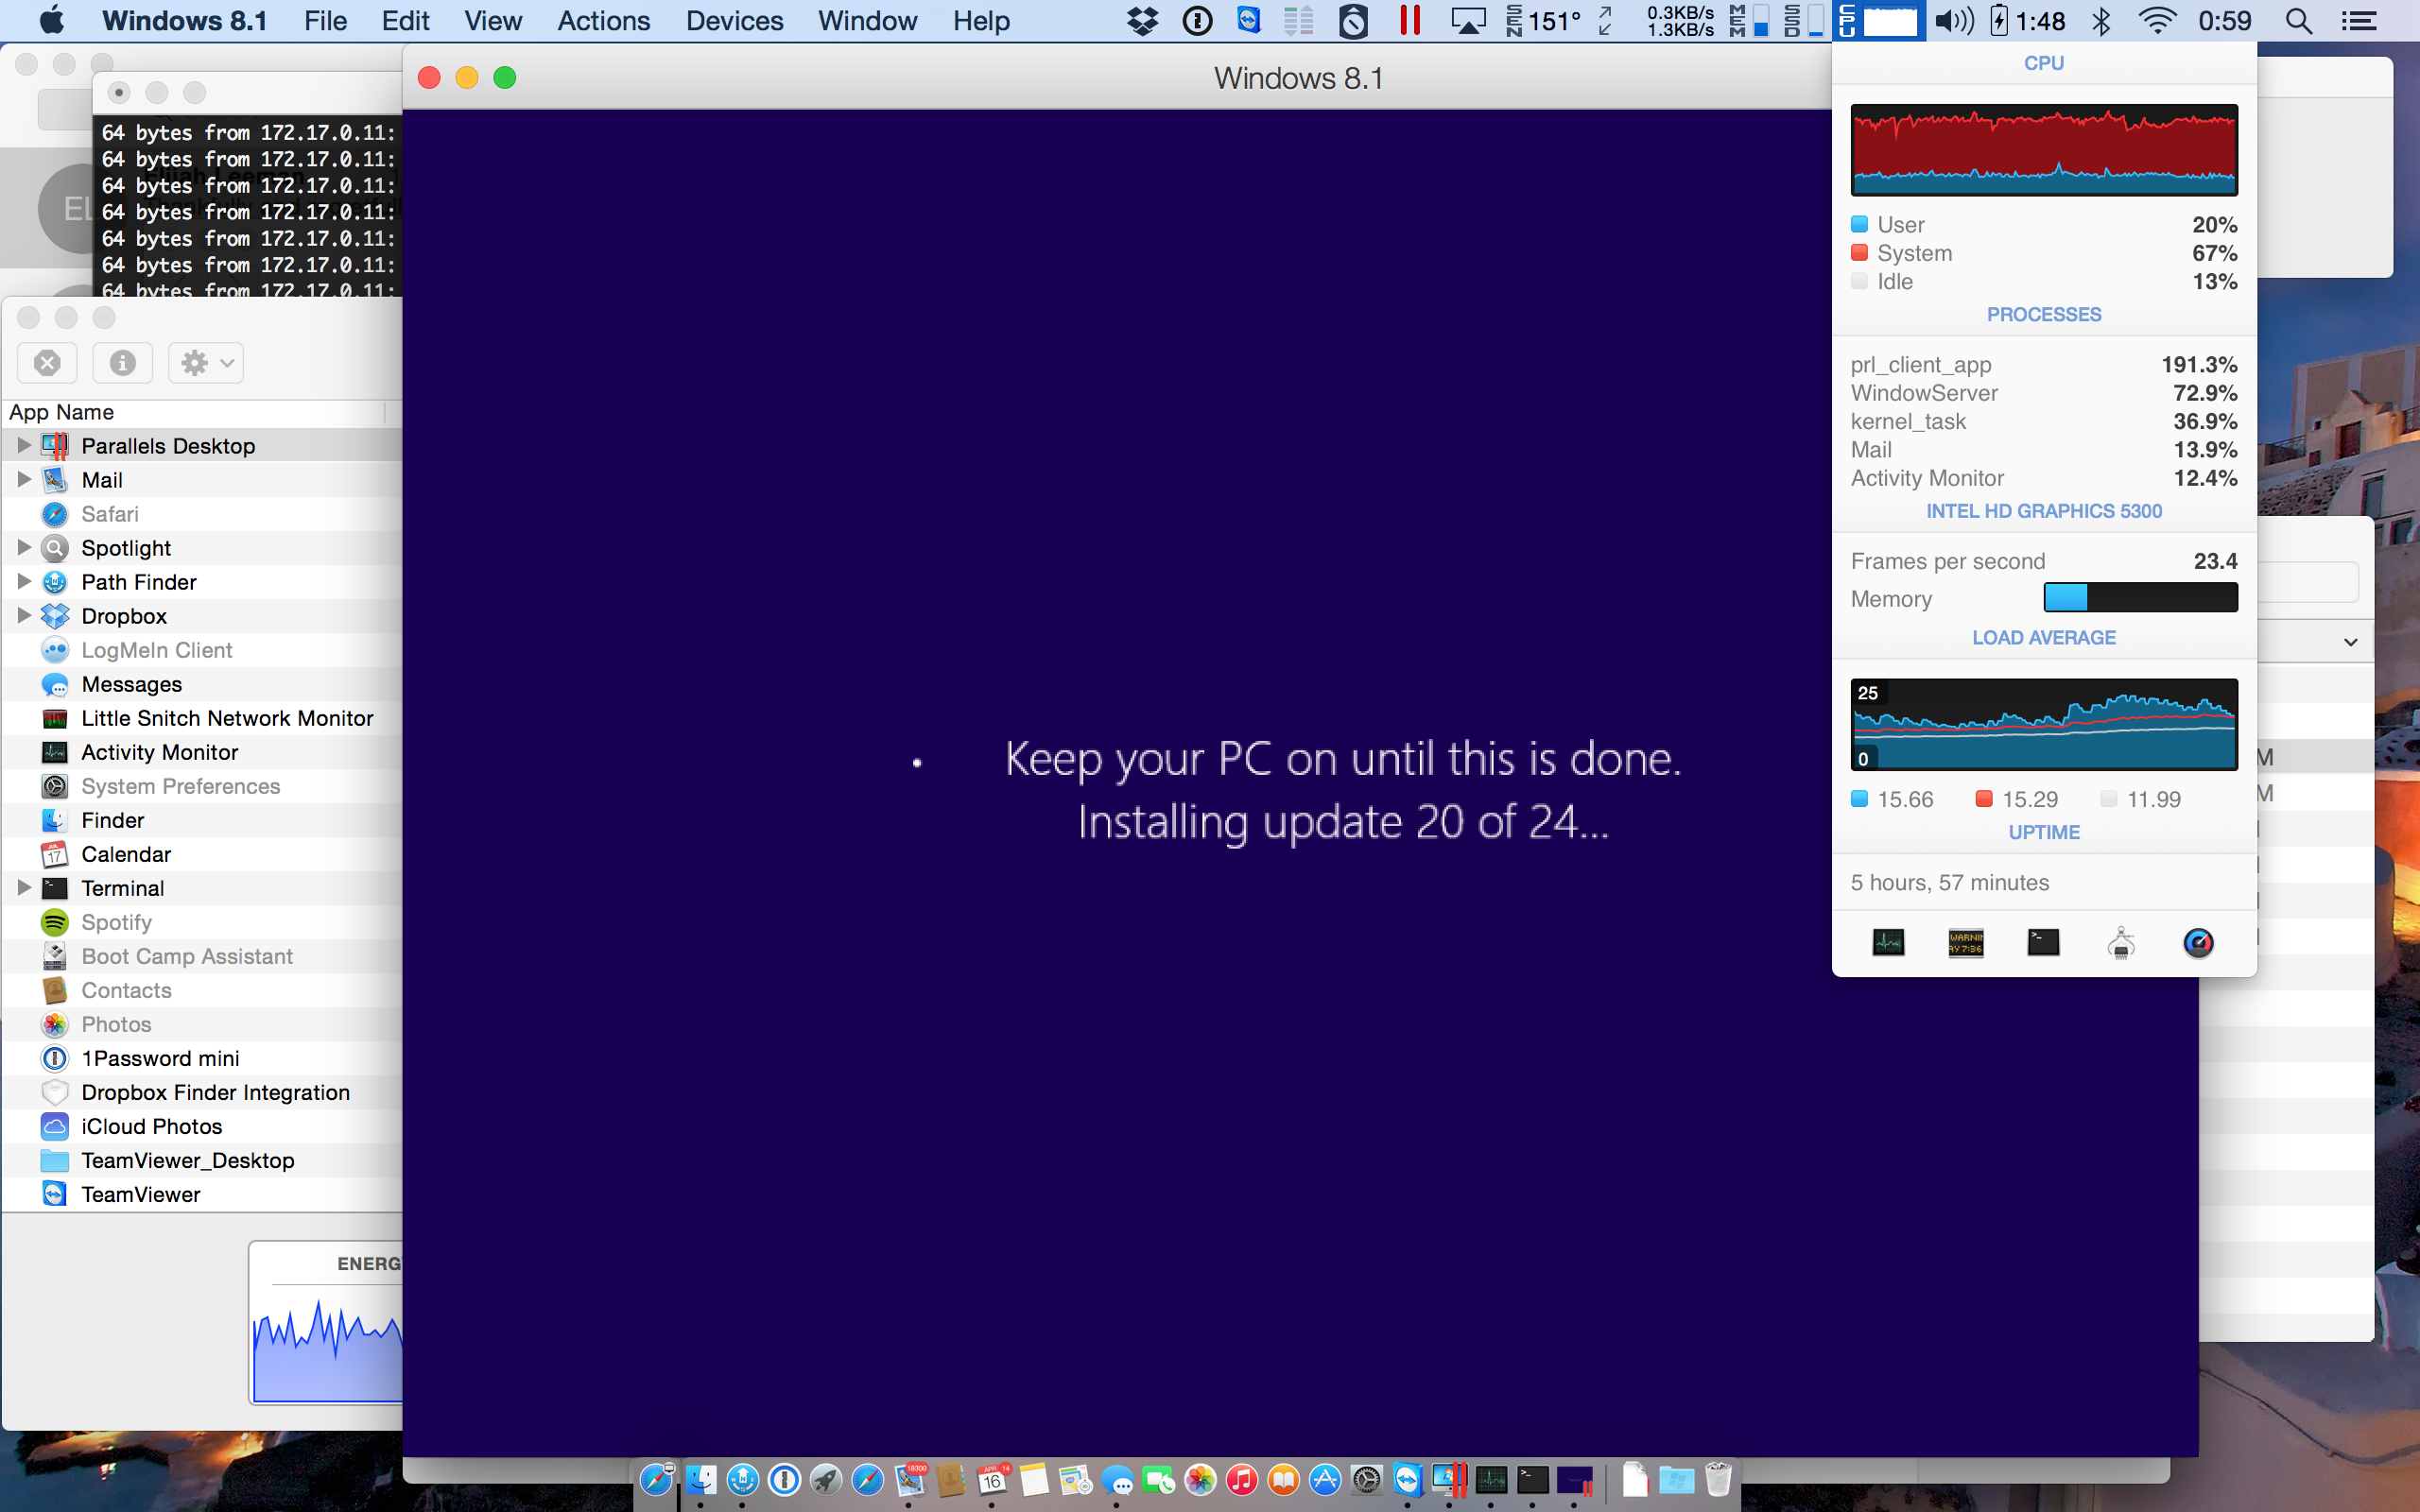The height and width of the screenshot is (1512, 2420).
Task: Open the File menu
Action: 325,20
